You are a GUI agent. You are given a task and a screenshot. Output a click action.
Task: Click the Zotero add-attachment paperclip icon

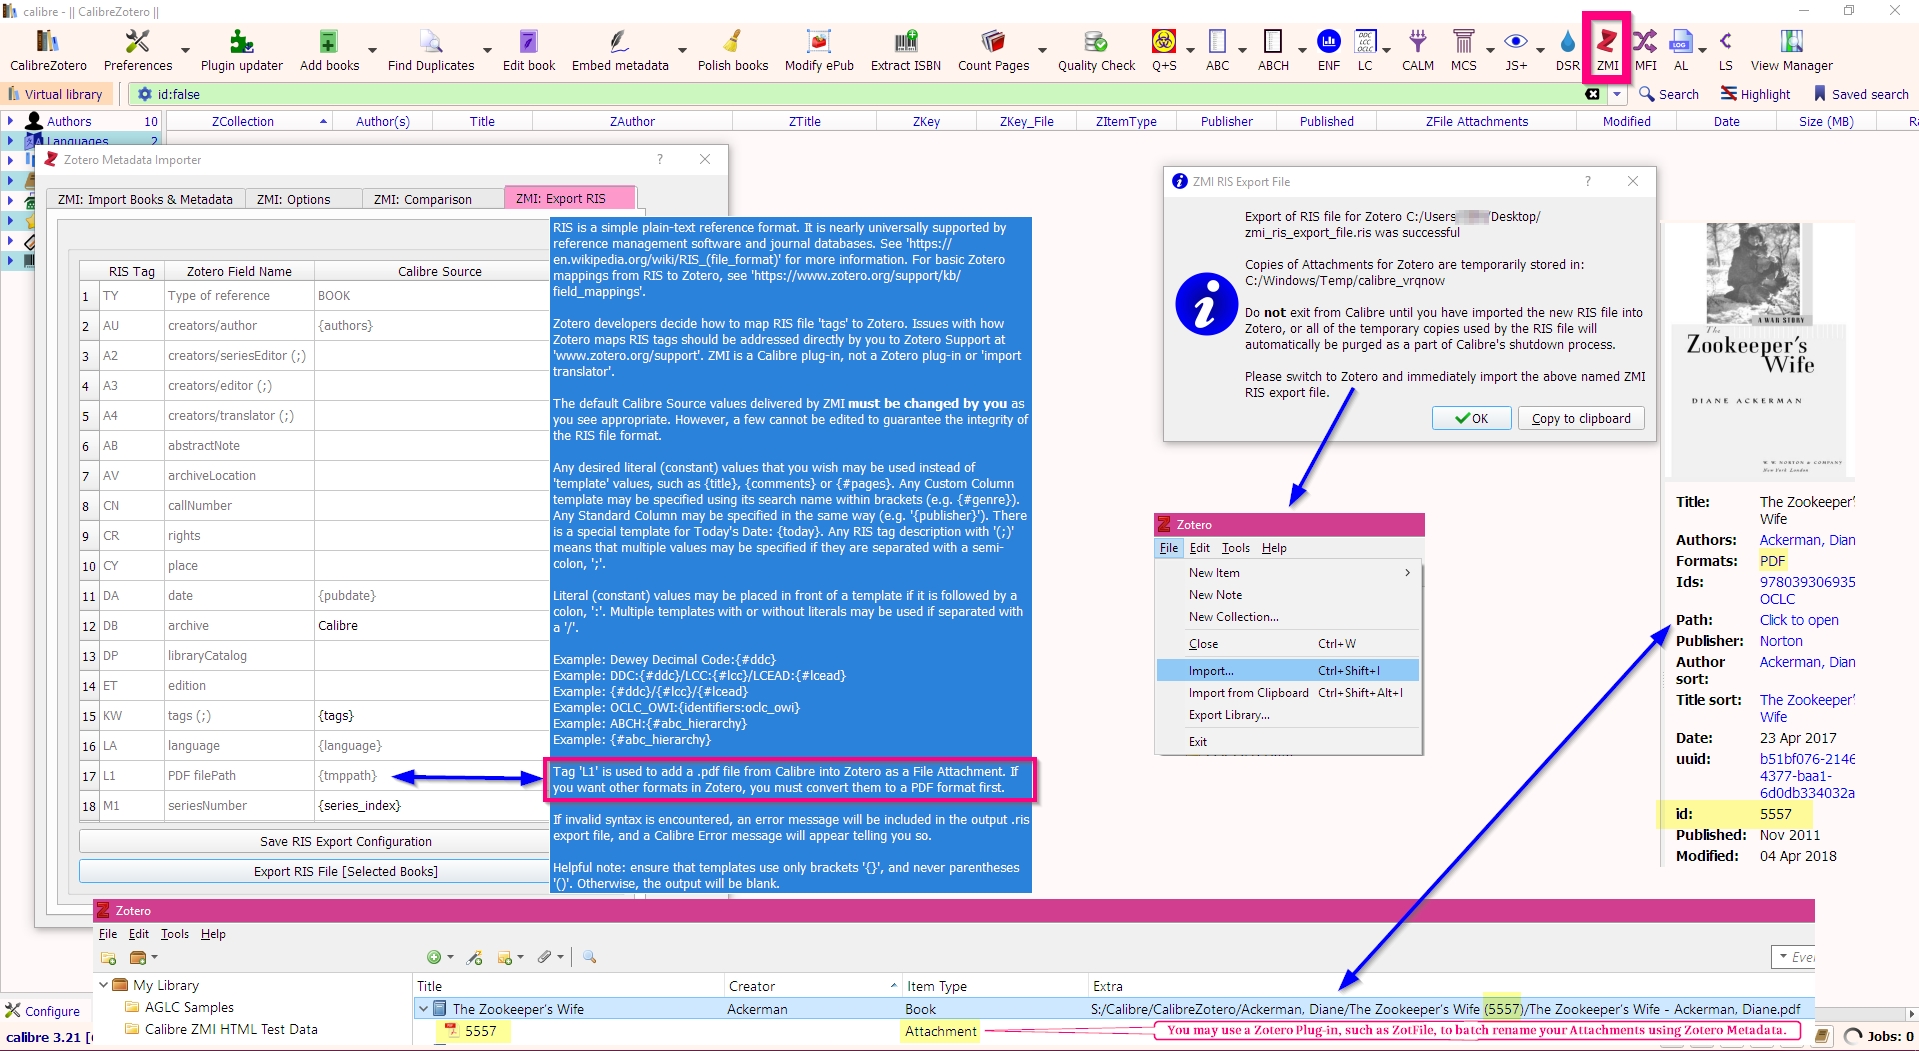(544, 957)
